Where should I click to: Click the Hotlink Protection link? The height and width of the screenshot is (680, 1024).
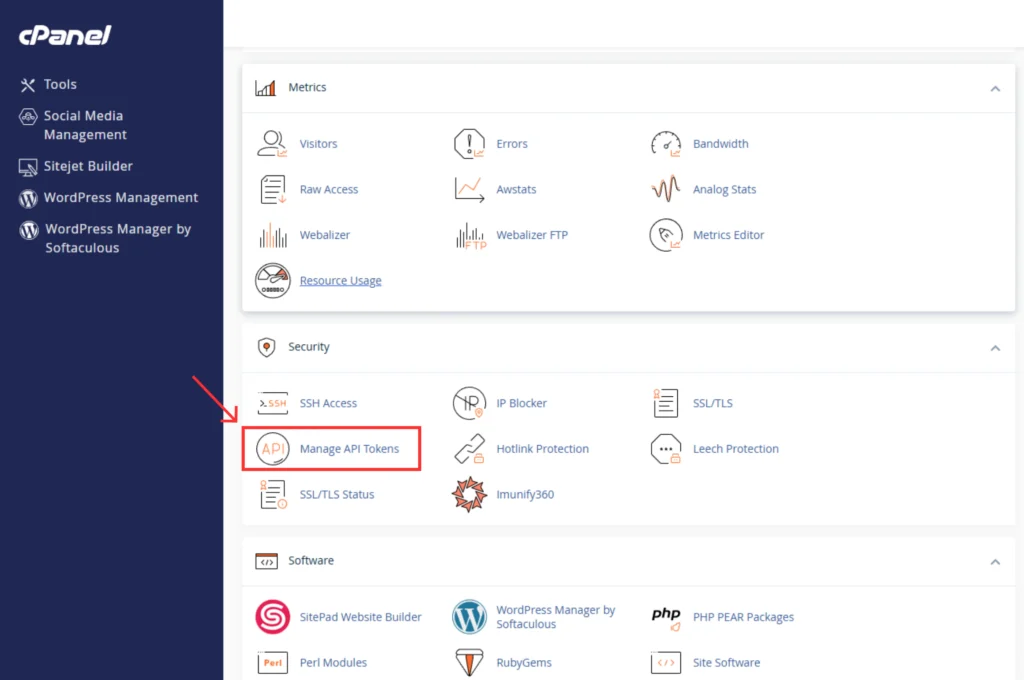[542, 449]
